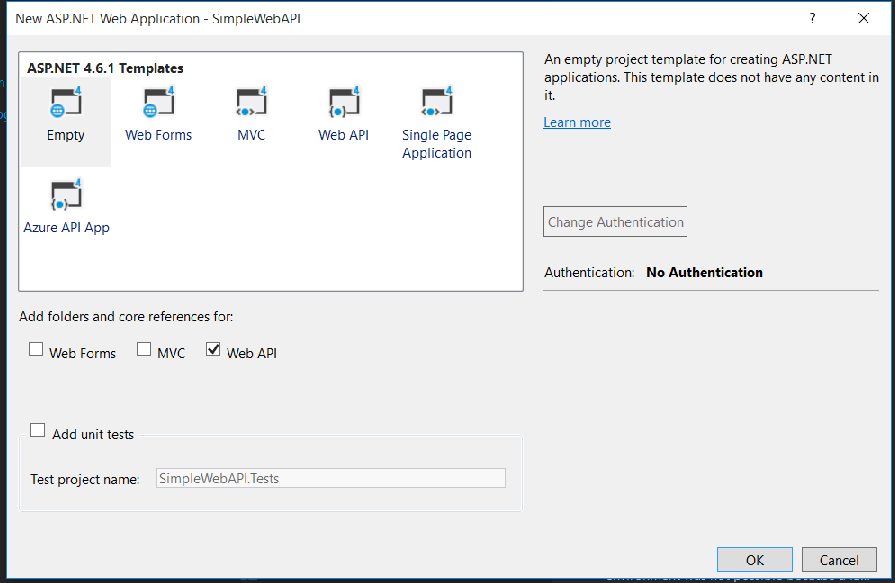
Task: Enable the Web Forms folder references
Action: (x=36, y=349)
